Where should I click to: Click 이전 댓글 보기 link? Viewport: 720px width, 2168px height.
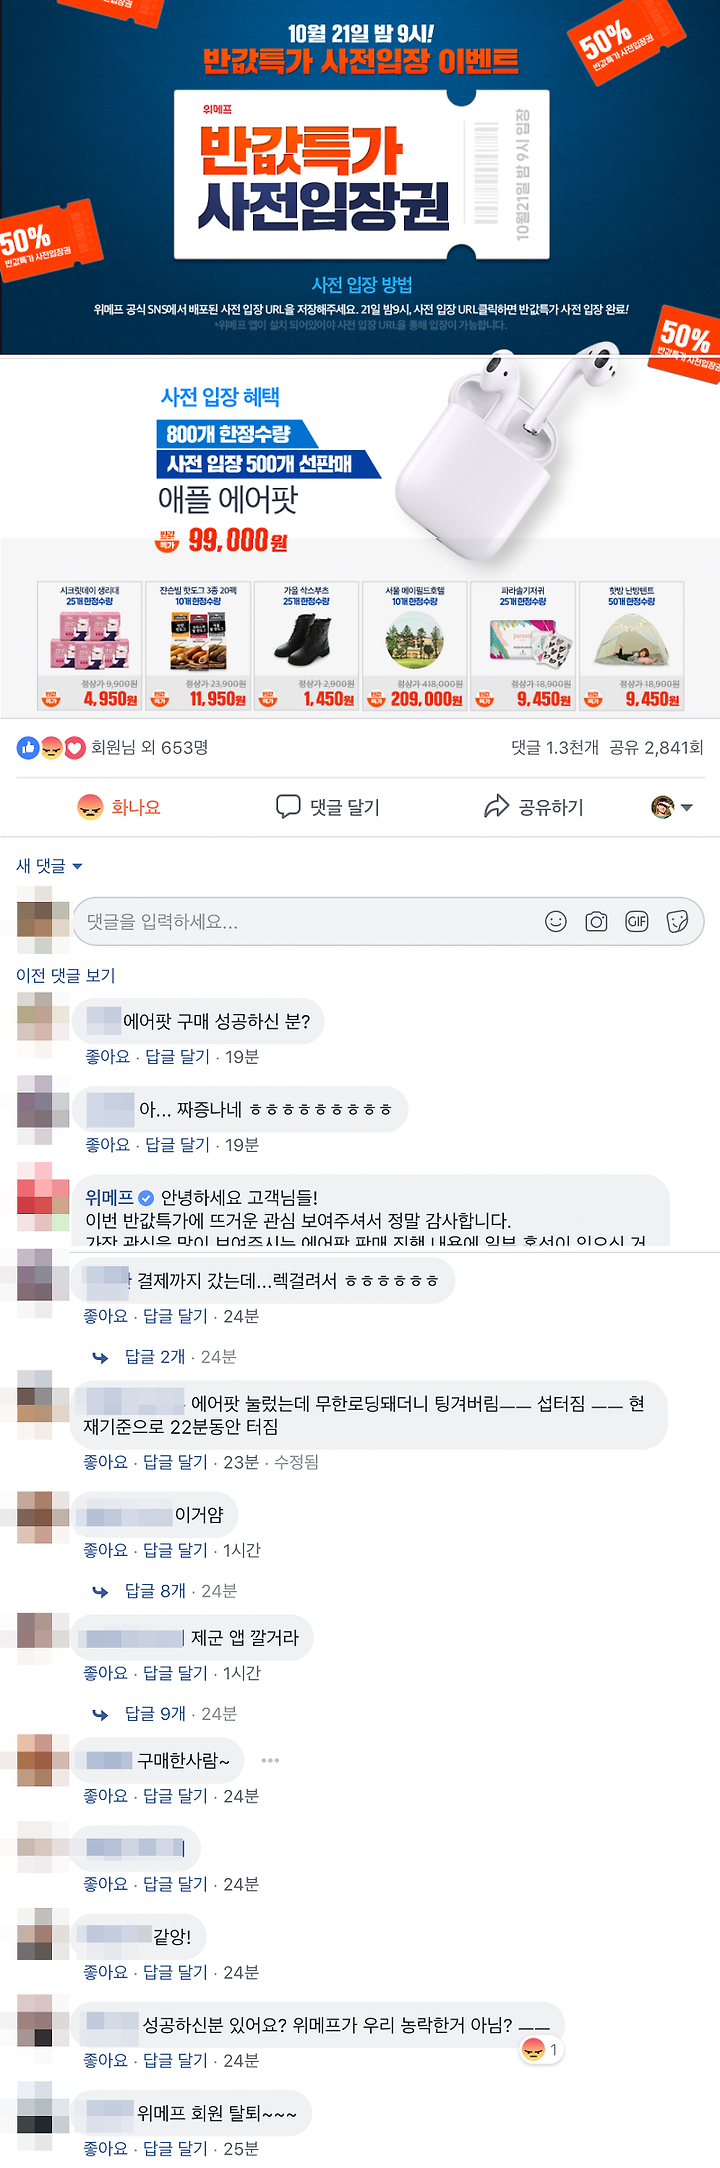pyautogui.click(x=66, y=975)
